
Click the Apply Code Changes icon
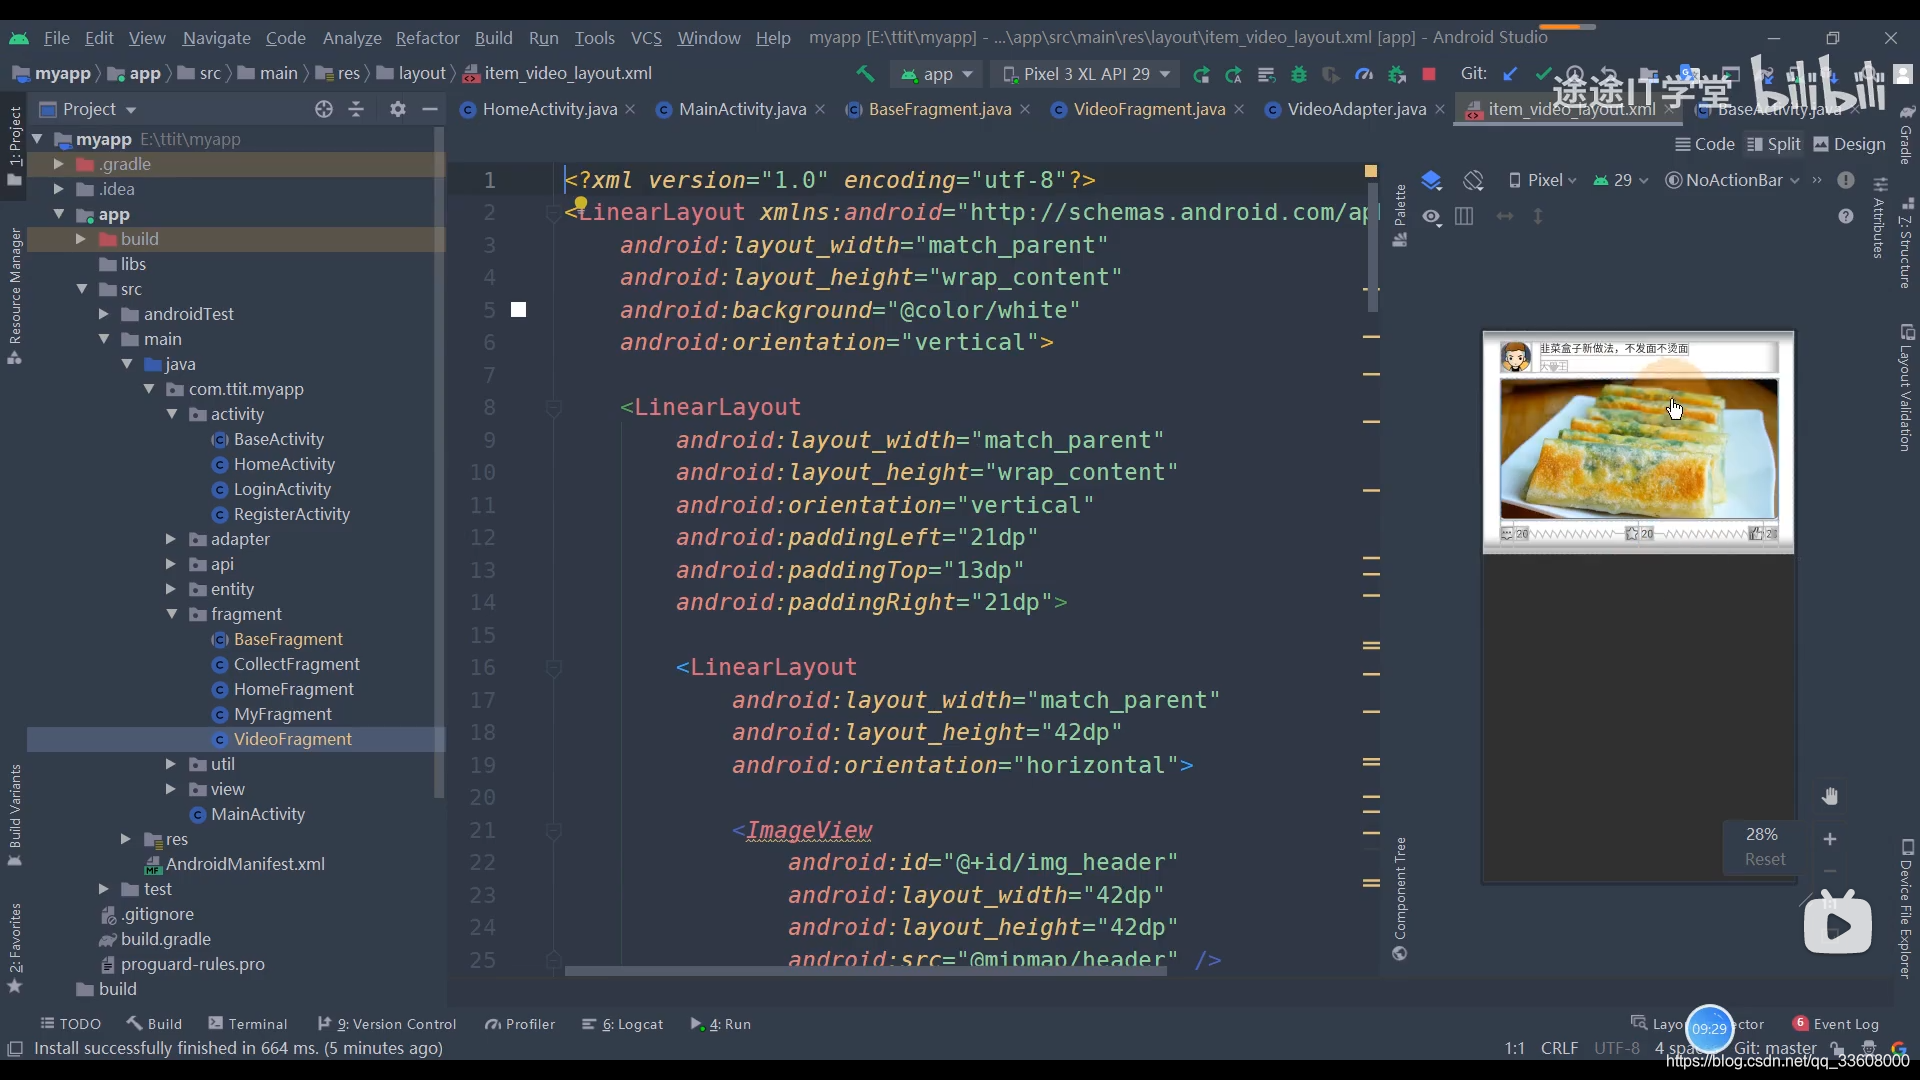(1266, 74)
